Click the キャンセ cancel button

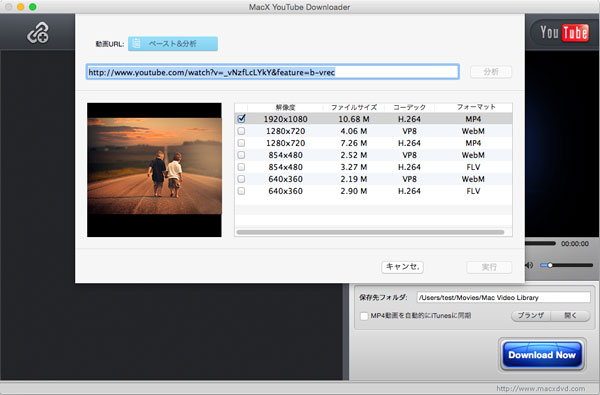click(x=403, y=267)
